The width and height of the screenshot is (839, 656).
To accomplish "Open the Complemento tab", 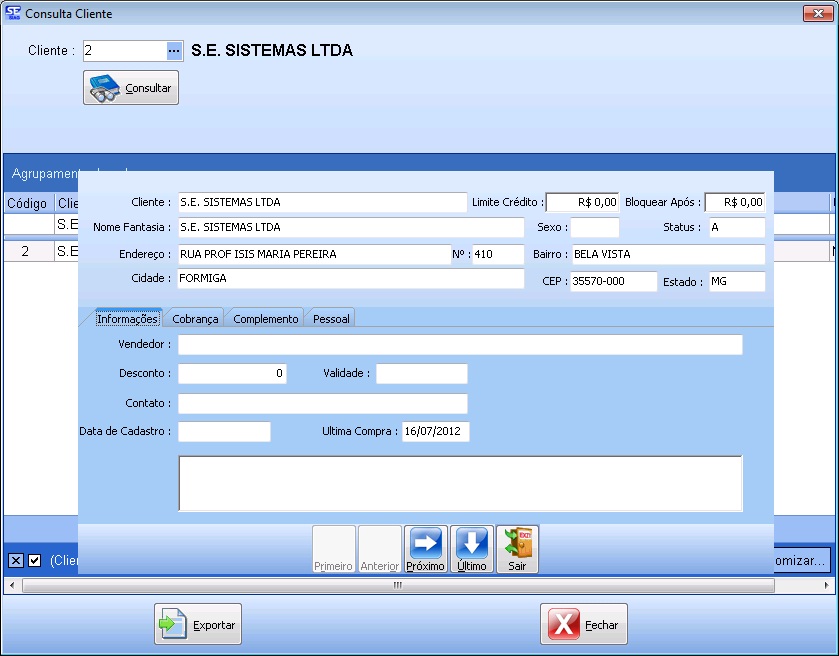I will 265,319.
